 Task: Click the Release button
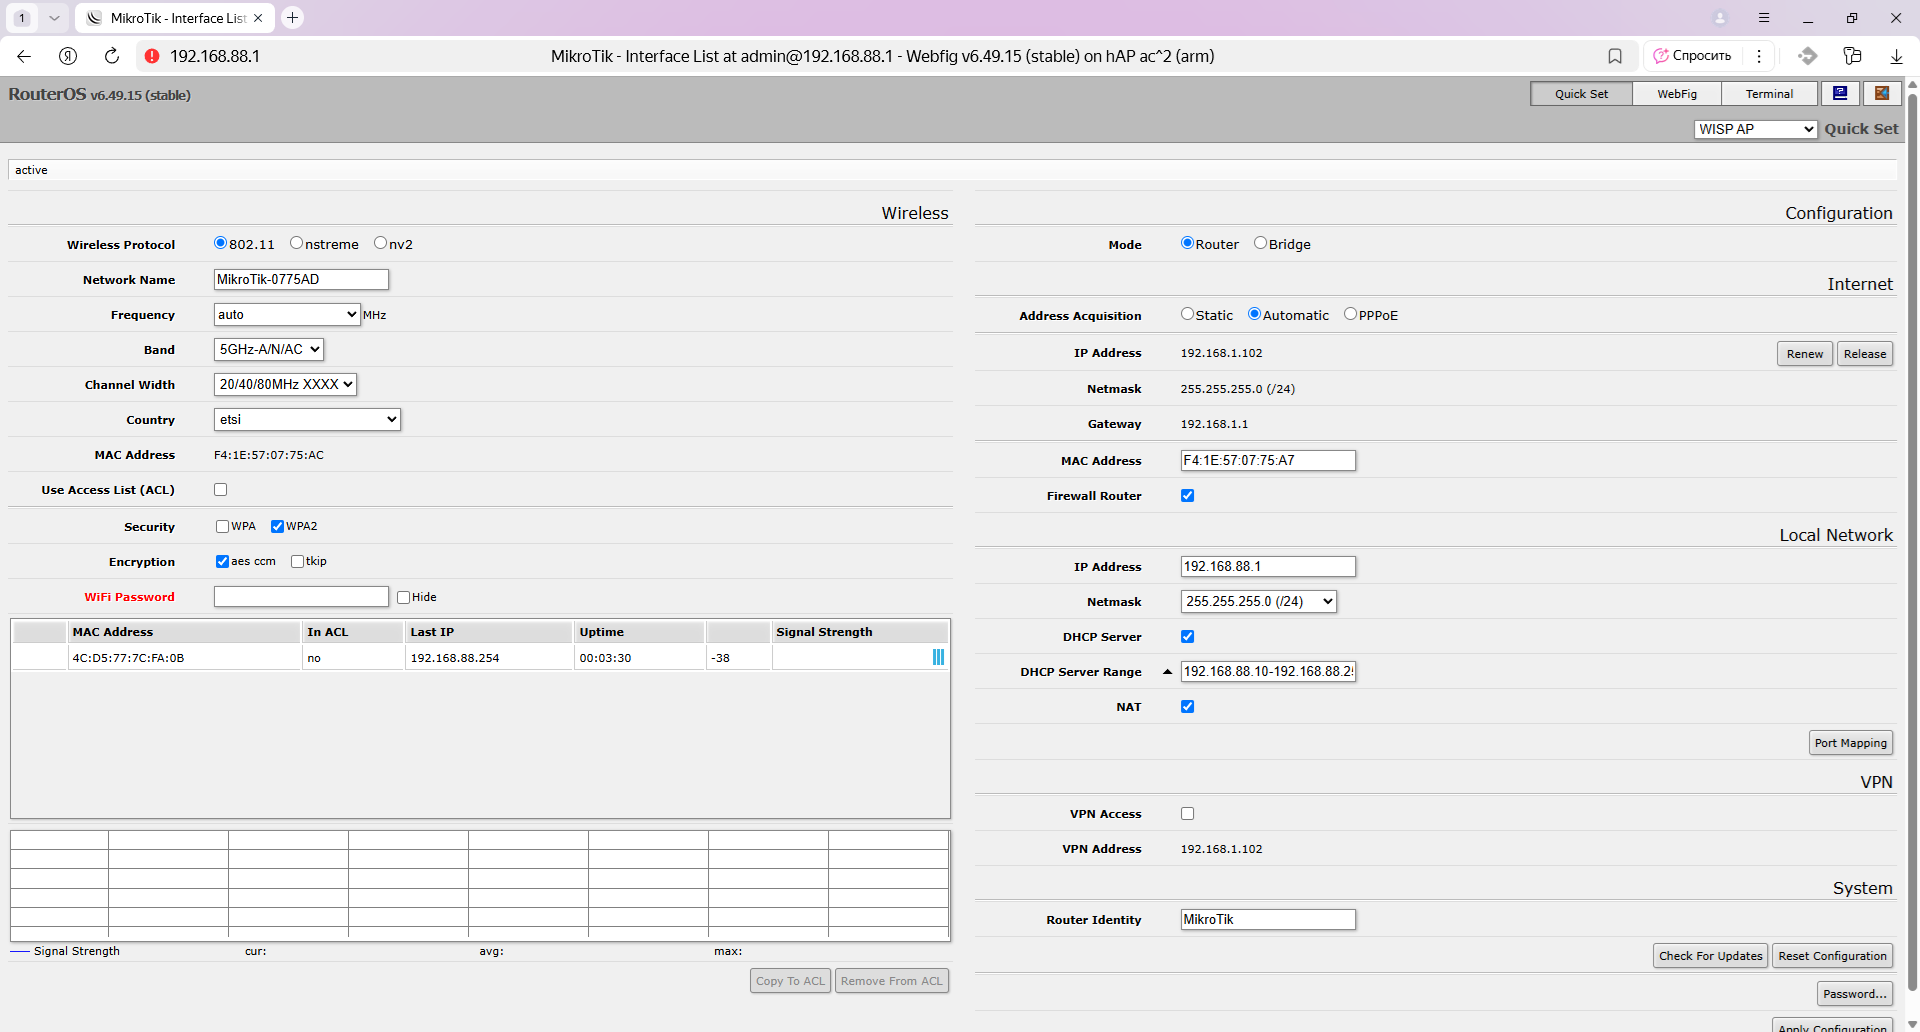coord(1865,354)
